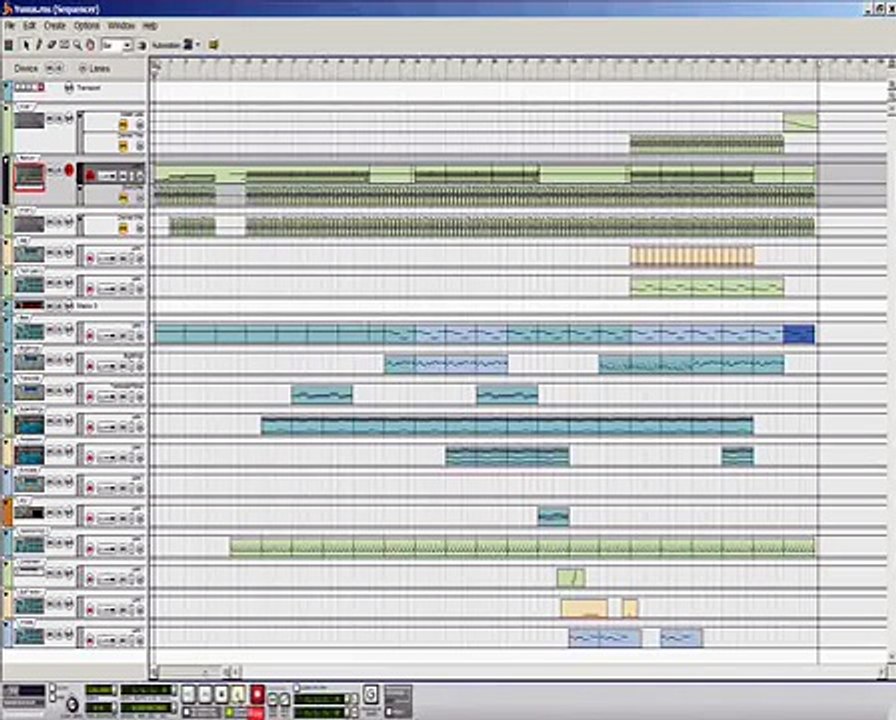This screenshot has height=720, width=896.
Task: Collapse the Transport track with its arrow
Action: (7, 87)
